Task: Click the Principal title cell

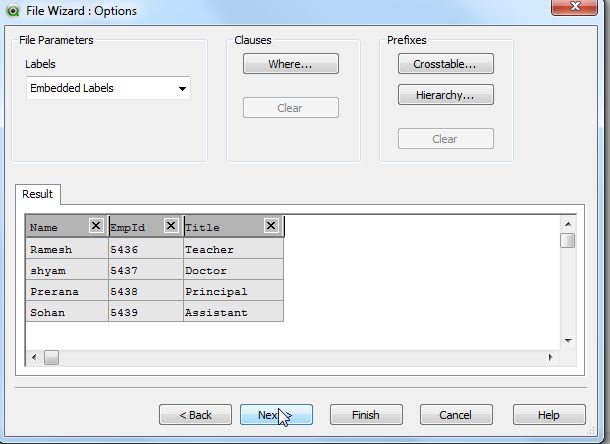Action: pyautogui.click(x=233, y=291)
